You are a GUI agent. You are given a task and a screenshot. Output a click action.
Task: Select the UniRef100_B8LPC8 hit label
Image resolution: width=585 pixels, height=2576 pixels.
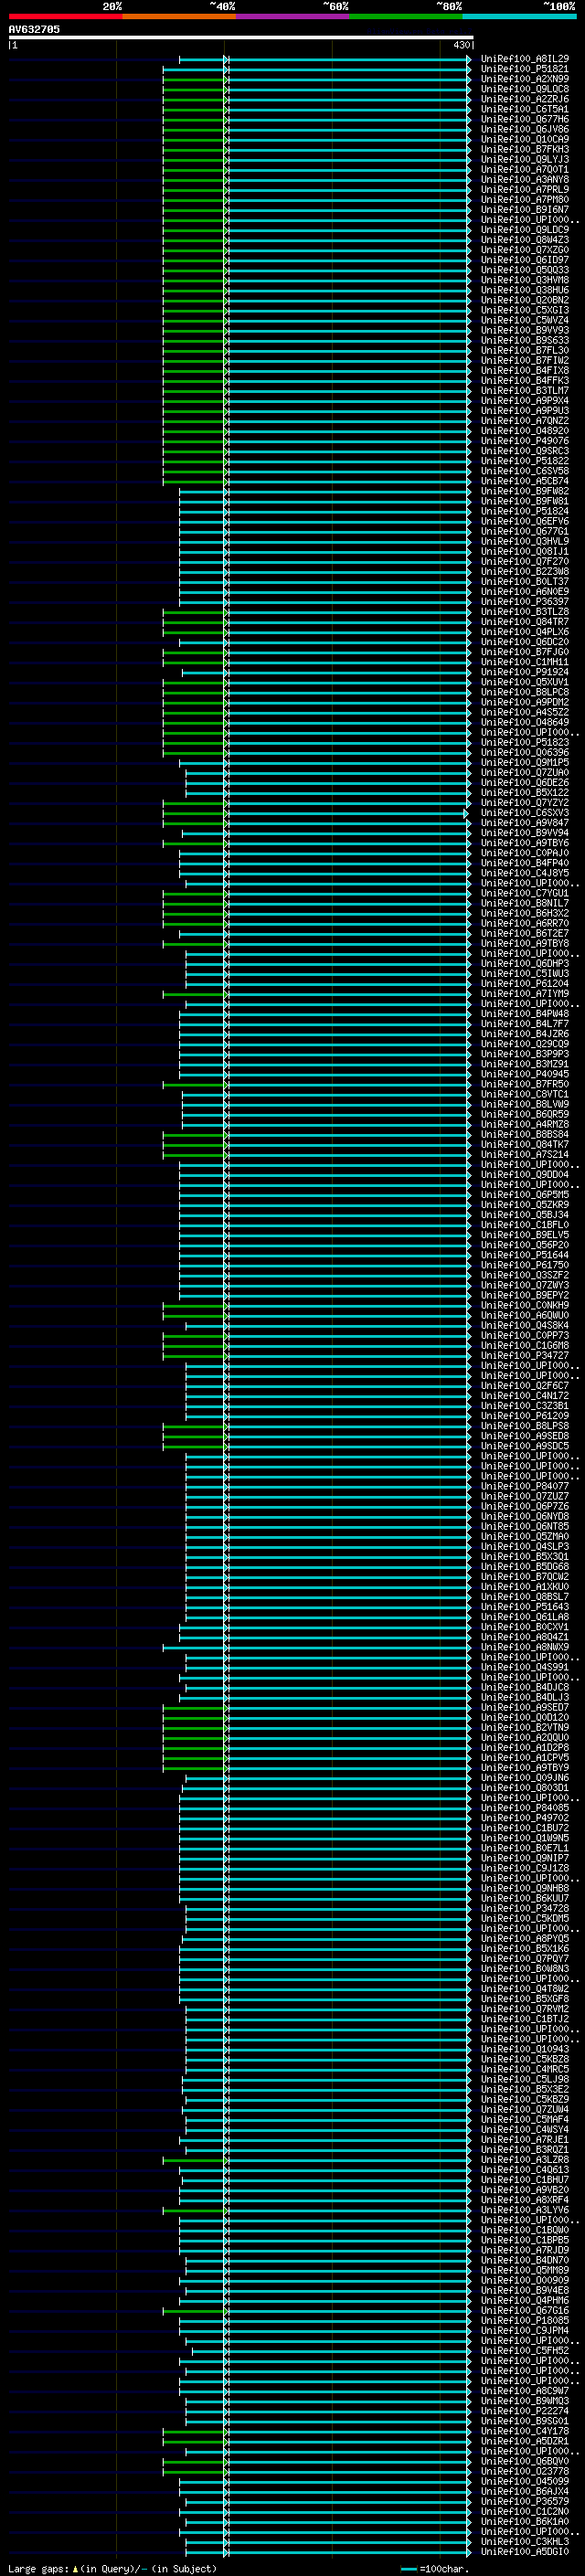click(524, 692)
